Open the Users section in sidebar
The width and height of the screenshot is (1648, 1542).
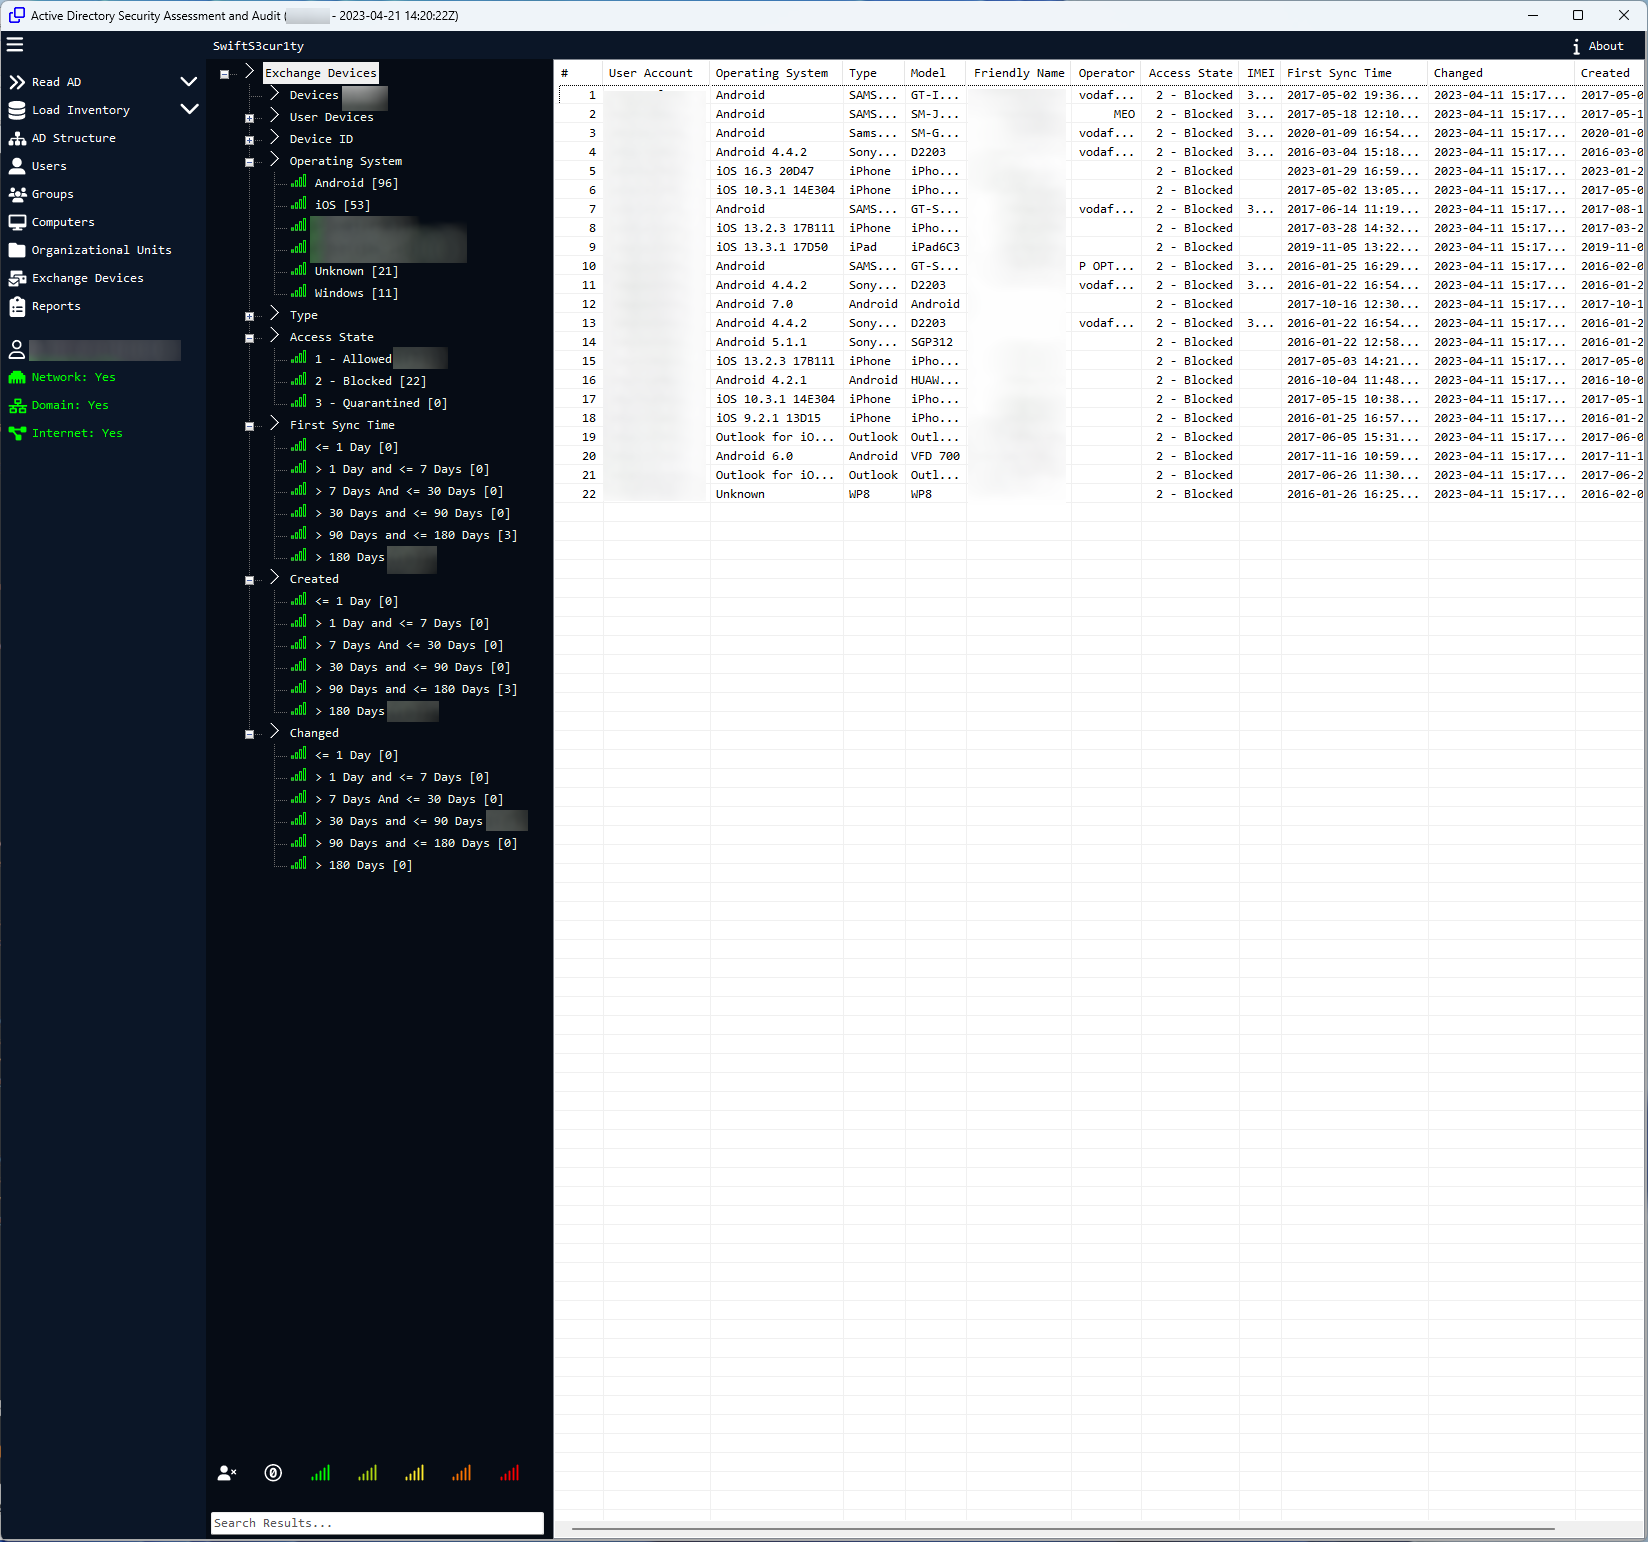point(49,166)
